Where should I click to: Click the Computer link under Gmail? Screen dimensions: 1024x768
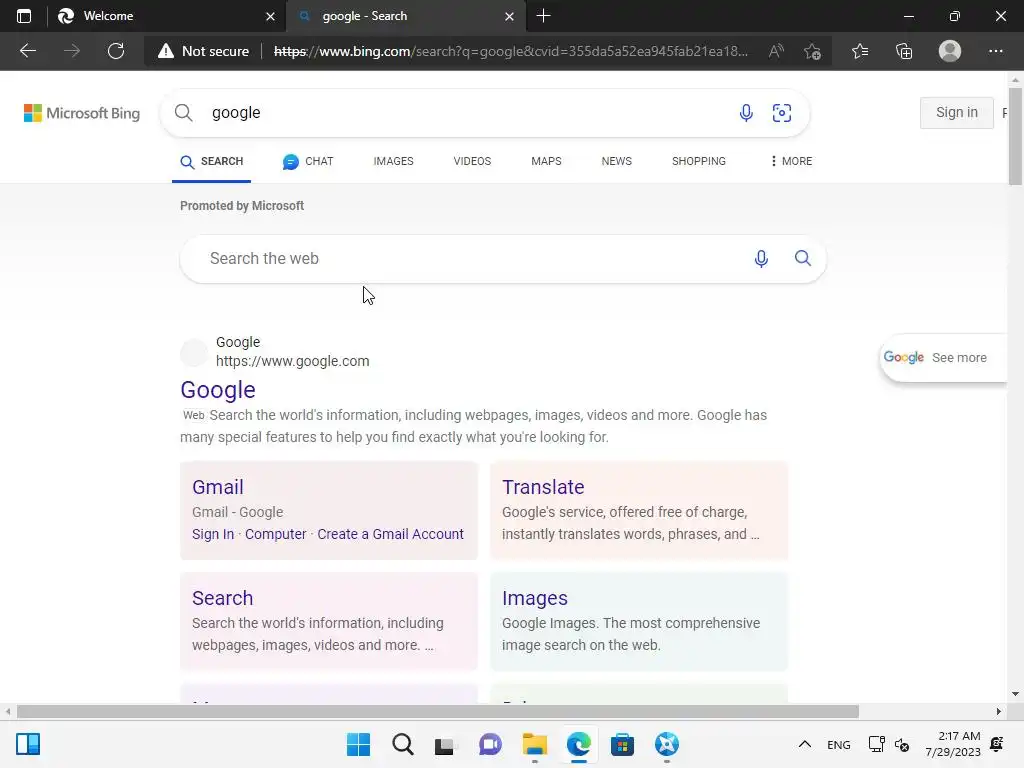[x=276, y=534]
